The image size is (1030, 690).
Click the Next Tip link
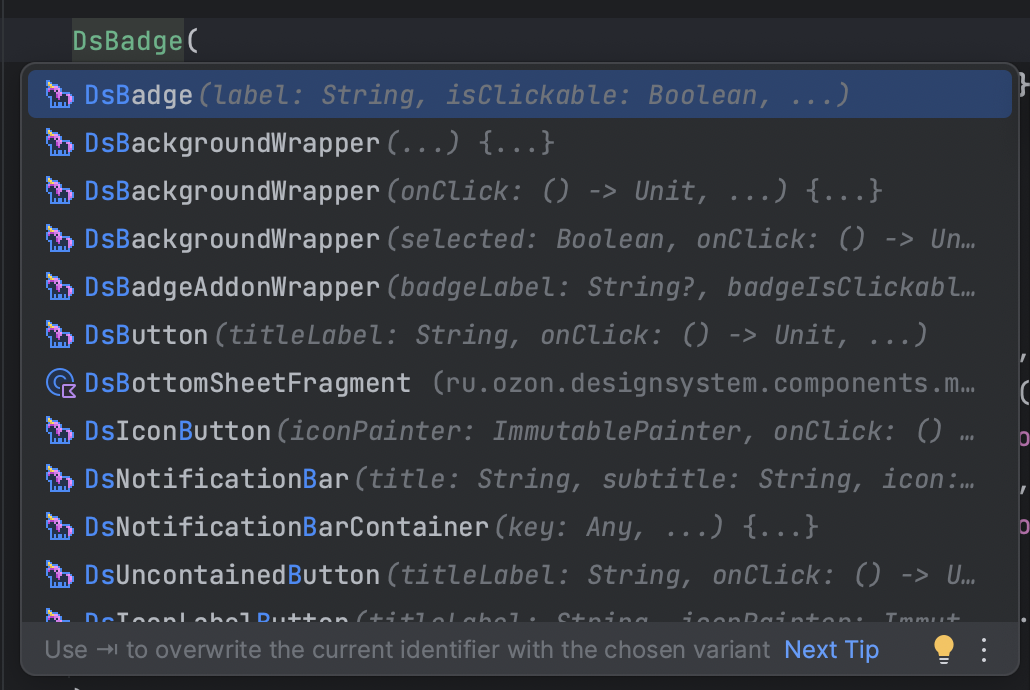pos(831,649)
